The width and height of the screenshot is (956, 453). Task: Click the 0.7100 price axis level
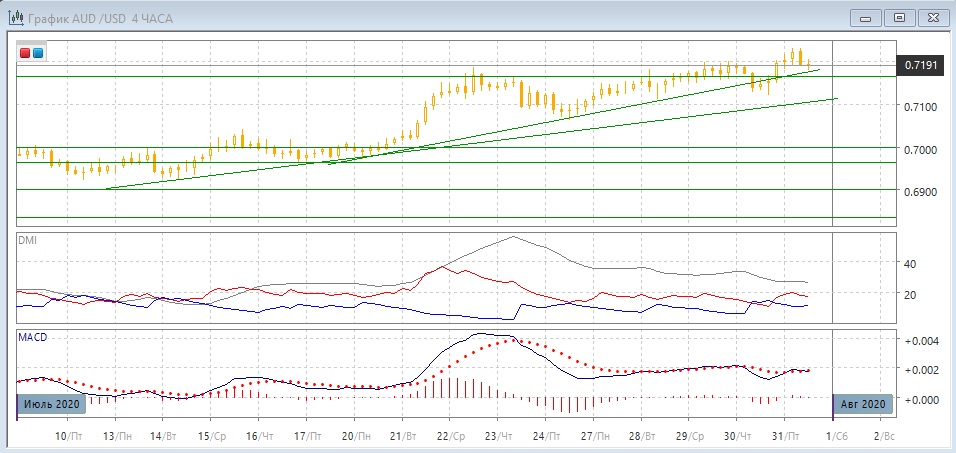coord(920,106)
